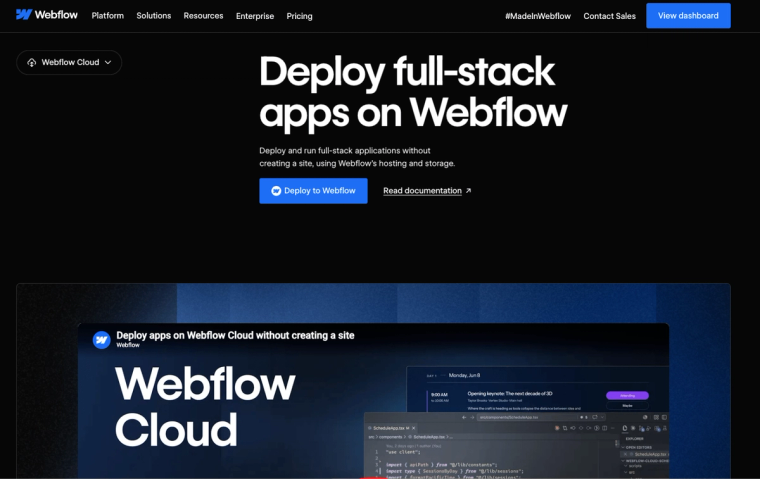
Task: Visit the #MadeInWebflow link
Action: [538, 16]
